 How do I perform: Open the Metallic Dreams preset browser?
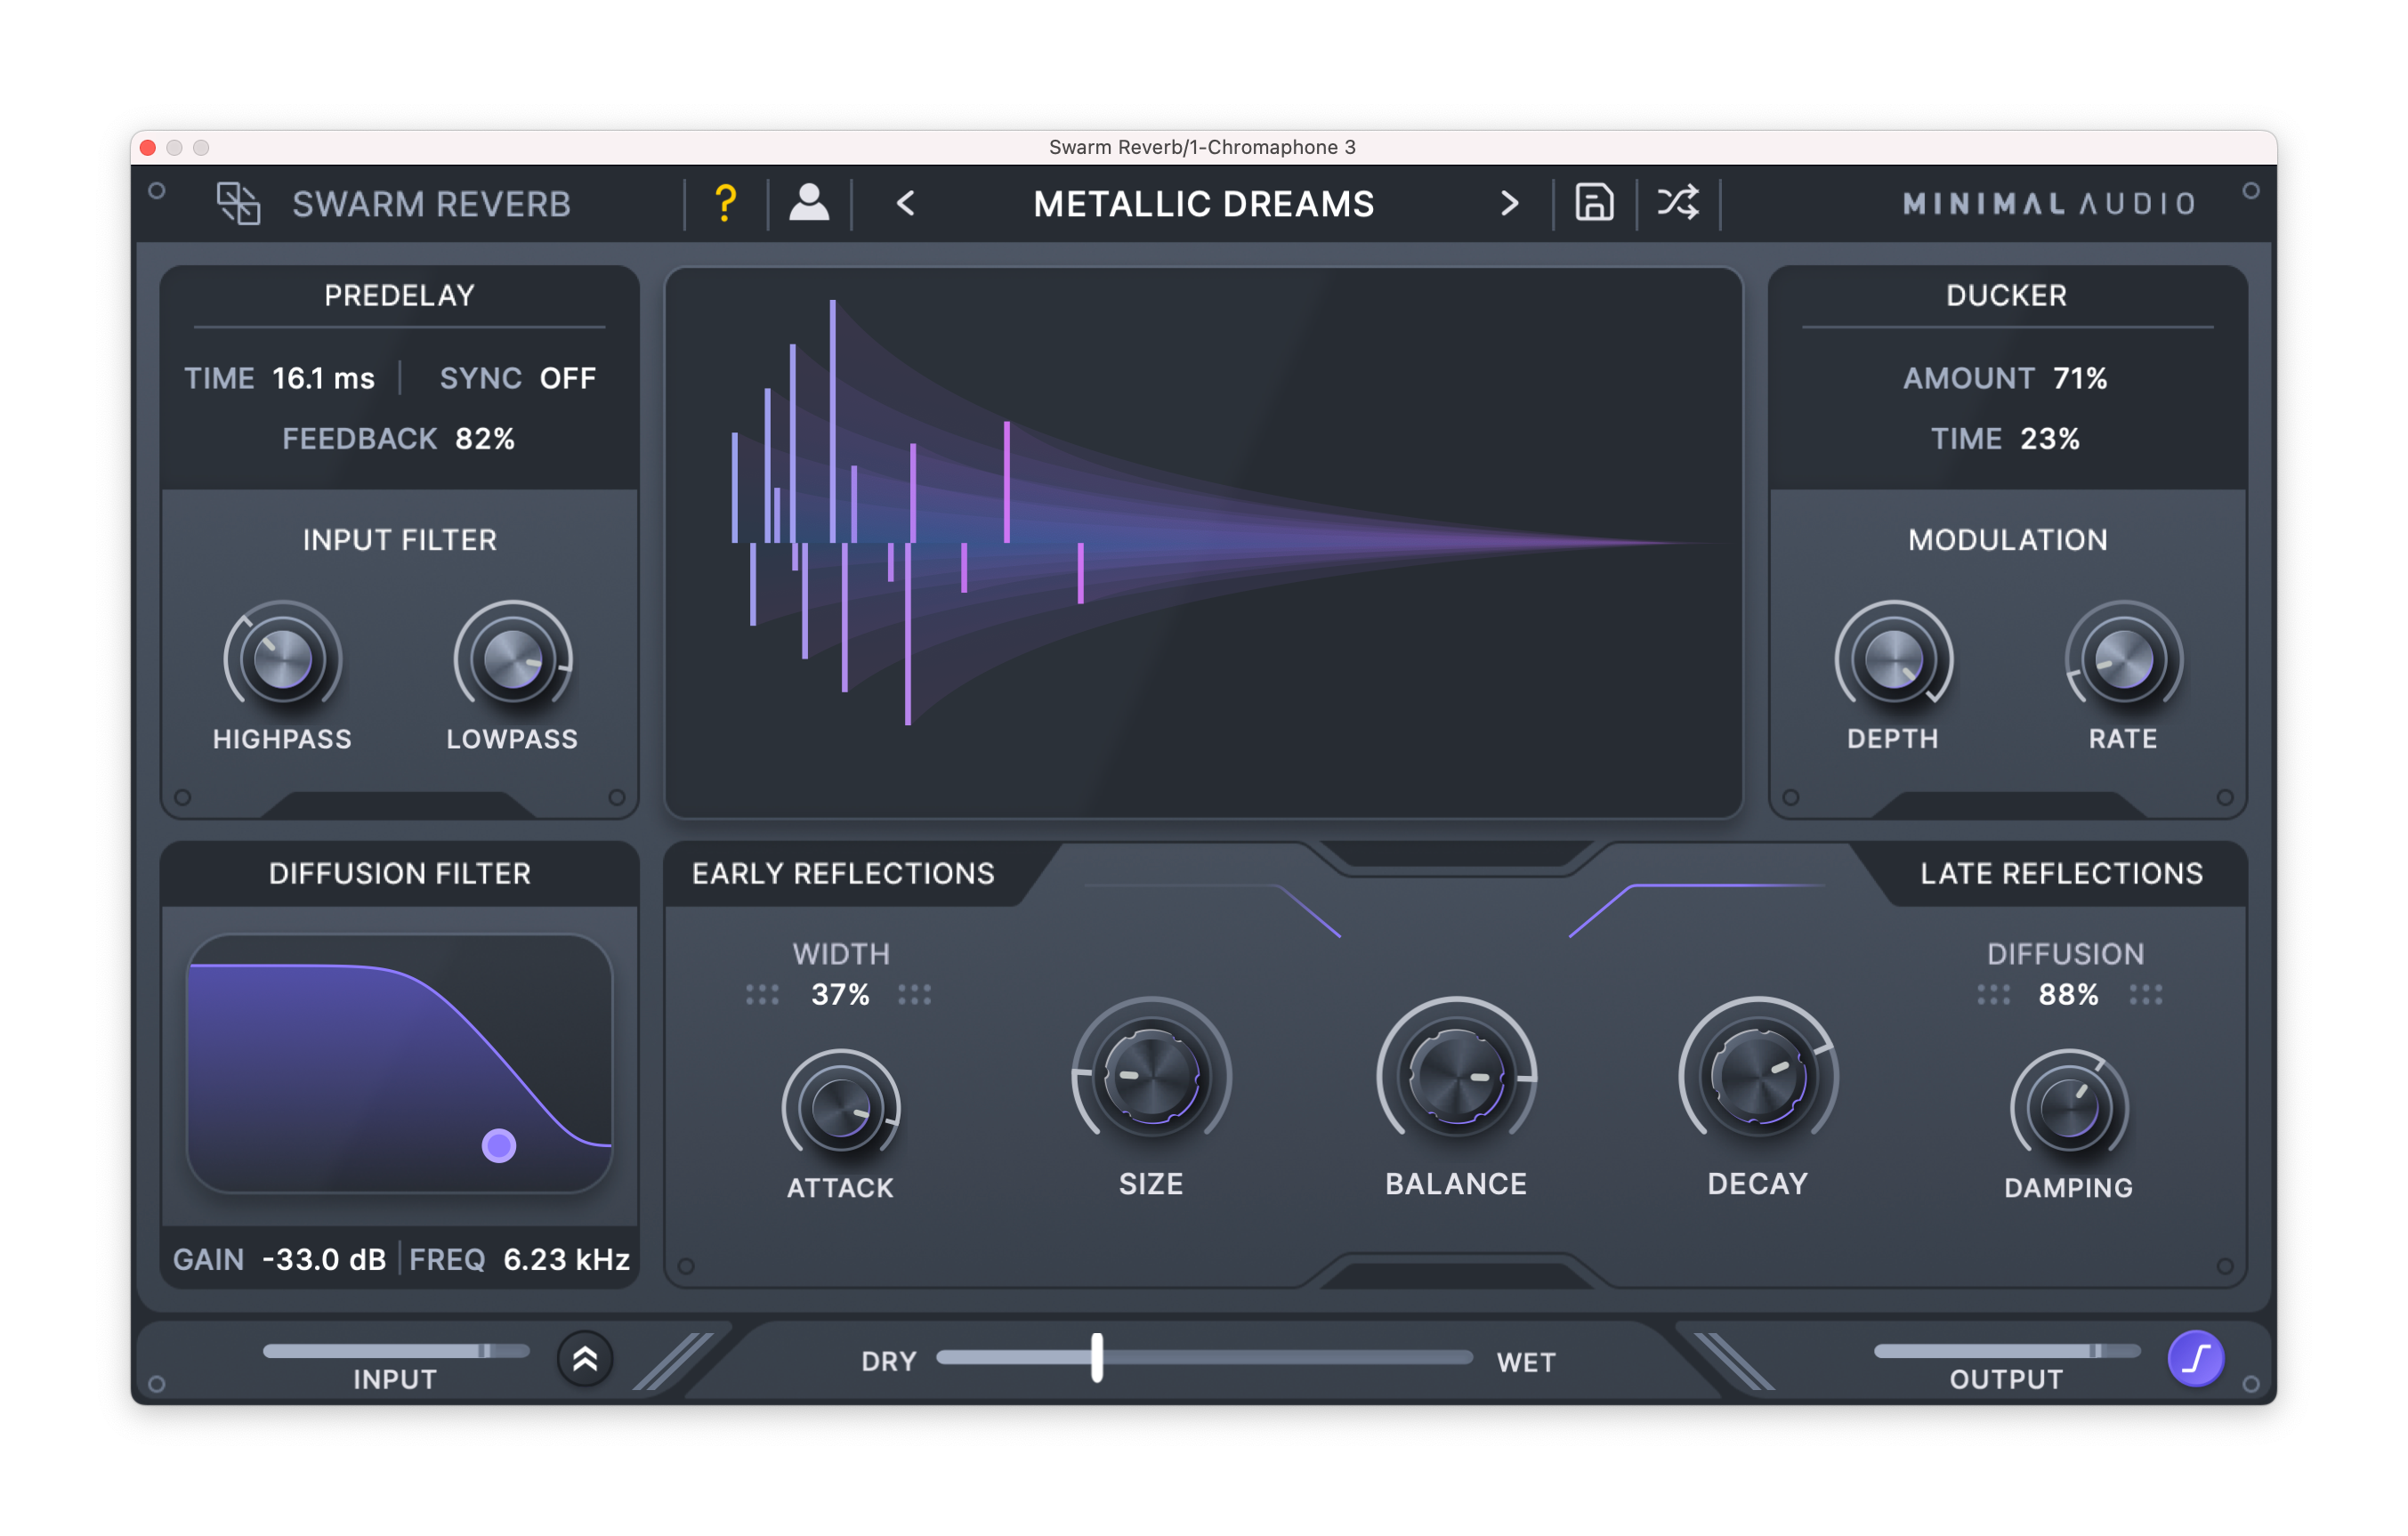(x=1204, y=204)
